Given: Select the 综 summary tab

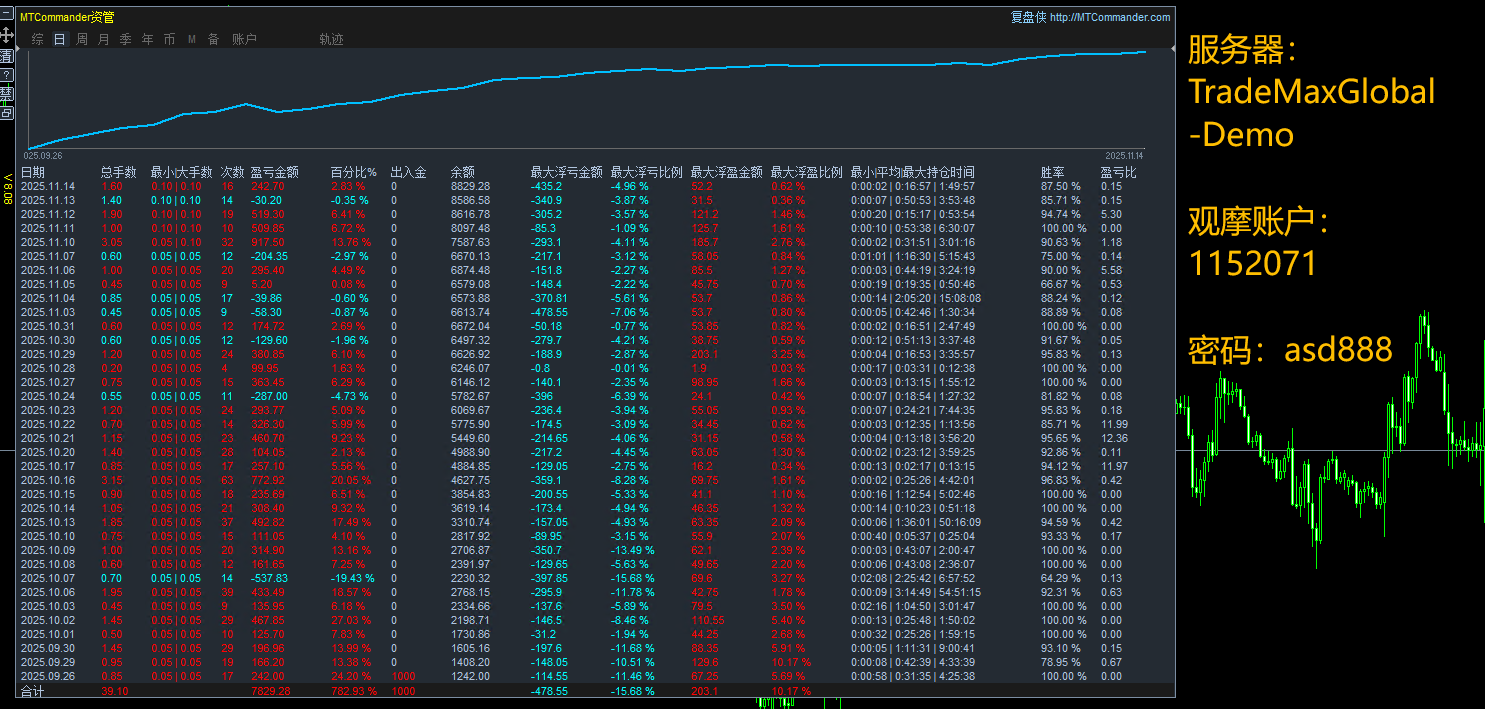Looking at the screenshot, I should [37, 38].
